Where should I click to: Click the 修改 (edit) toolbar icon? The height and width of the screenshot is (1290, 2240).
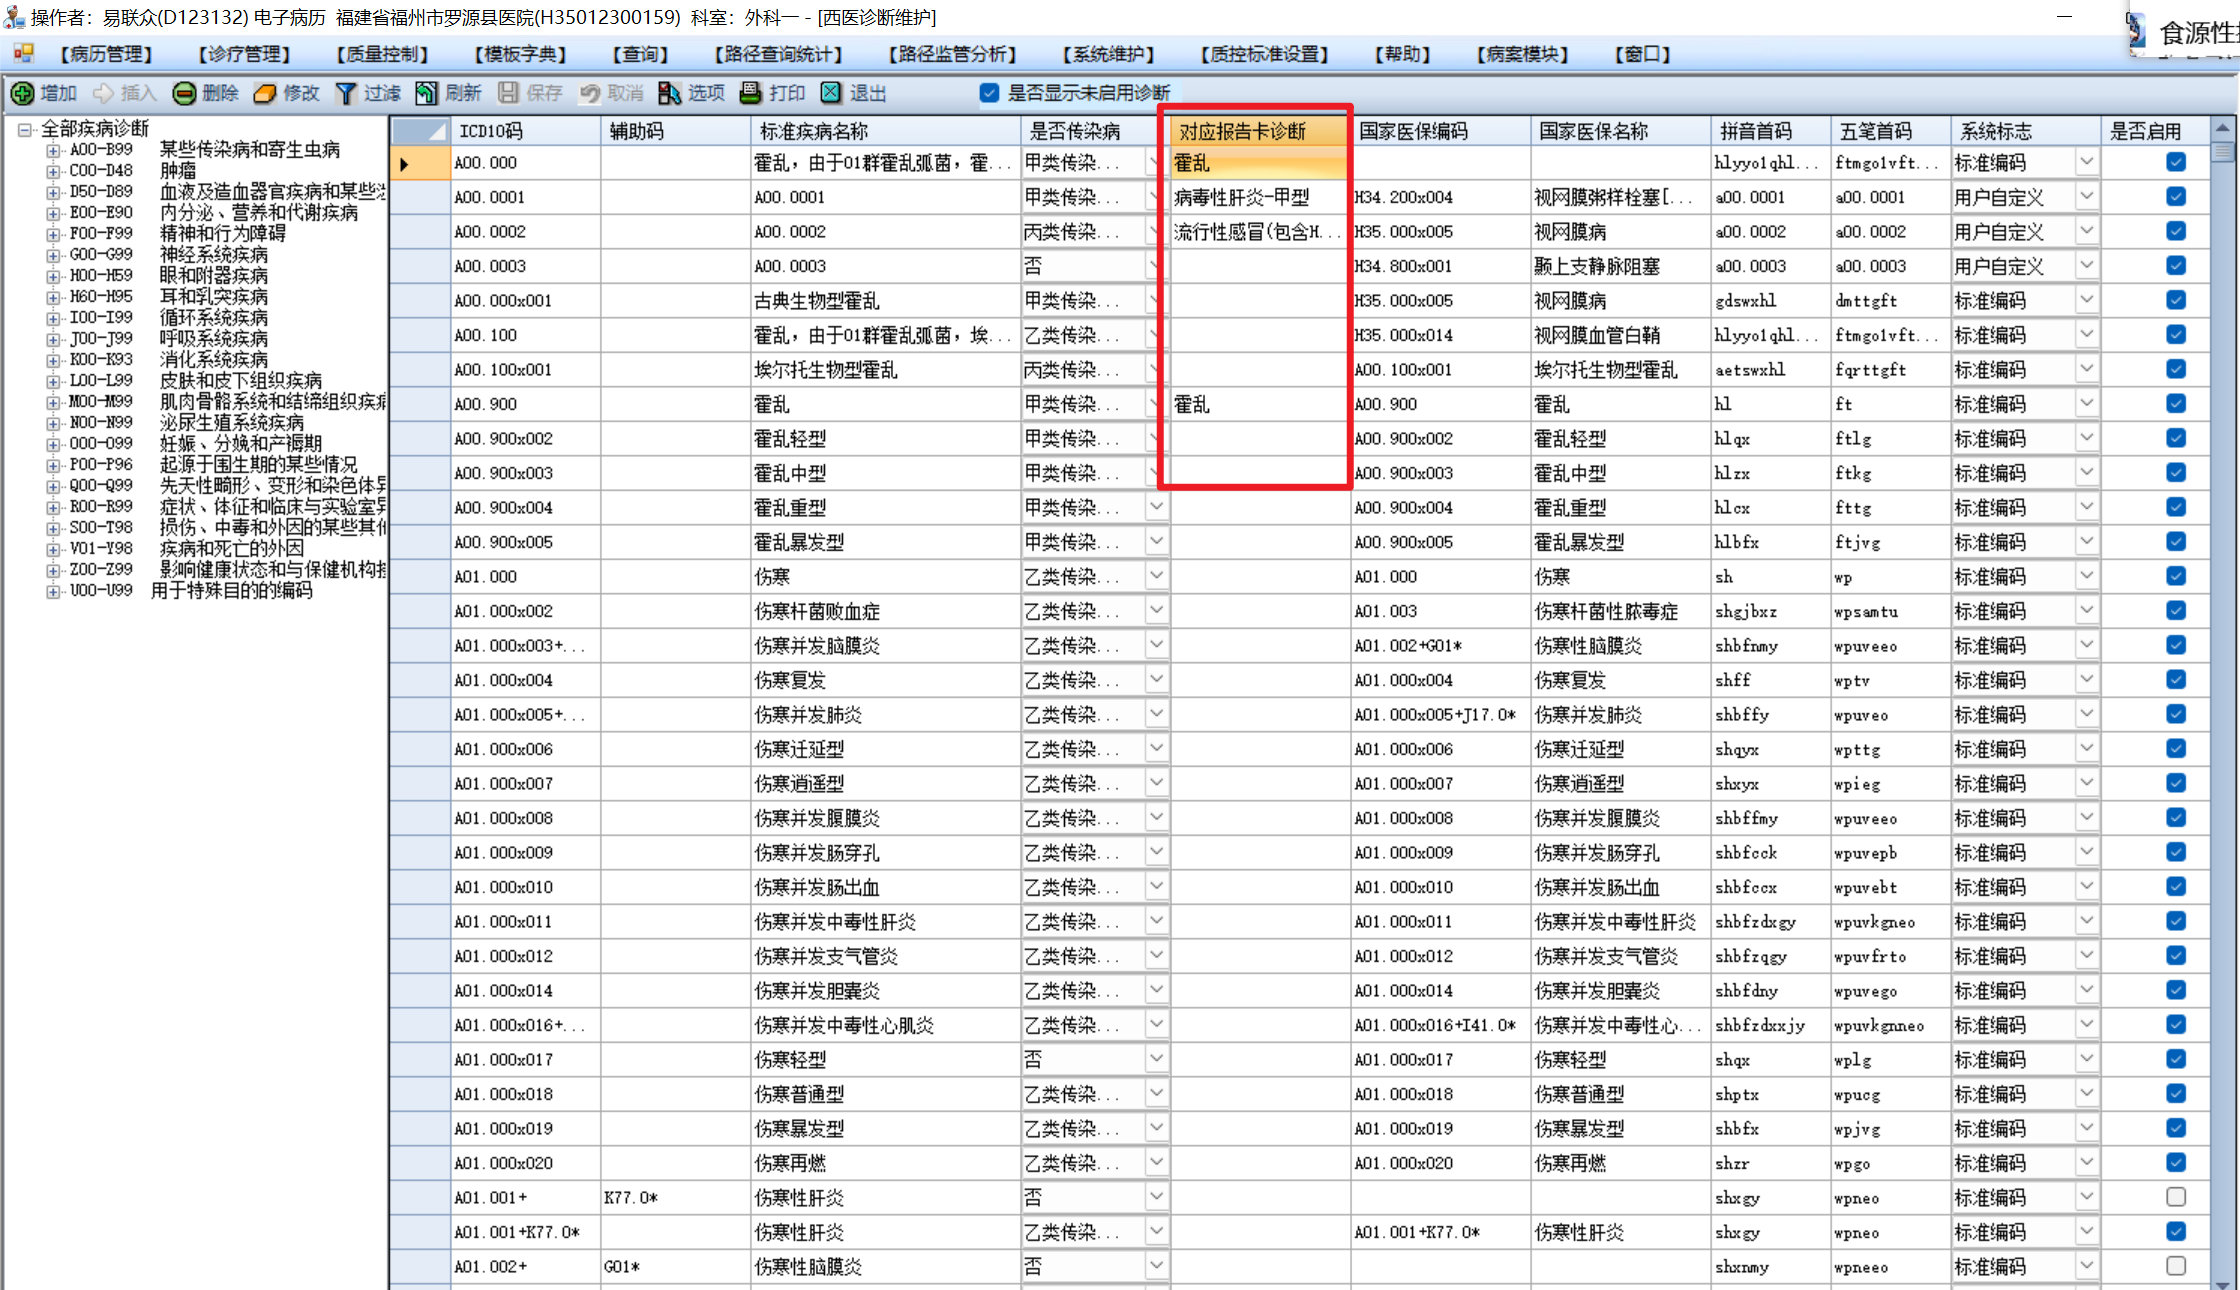click(265, 93)
